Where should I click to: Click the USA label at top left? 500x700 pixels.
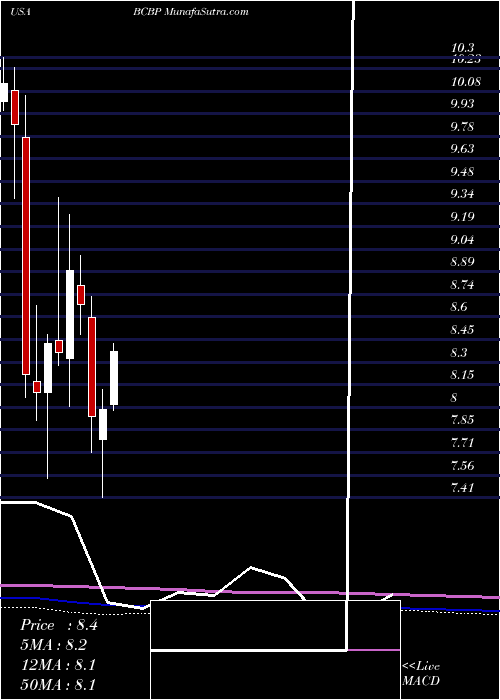pyautogui.click(x=21, y=12)
